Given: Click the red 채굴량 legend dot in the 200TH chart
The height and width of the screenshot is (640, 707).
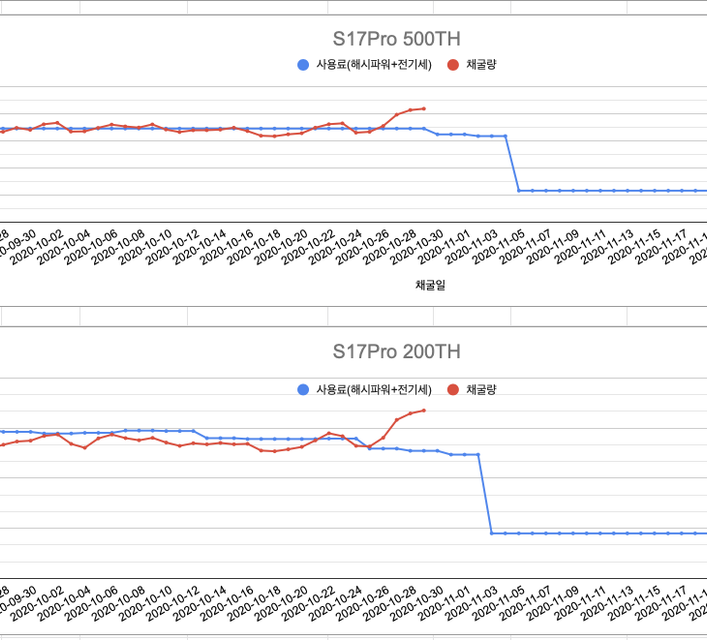Looking at the screenshot, I should pos(453,390).
